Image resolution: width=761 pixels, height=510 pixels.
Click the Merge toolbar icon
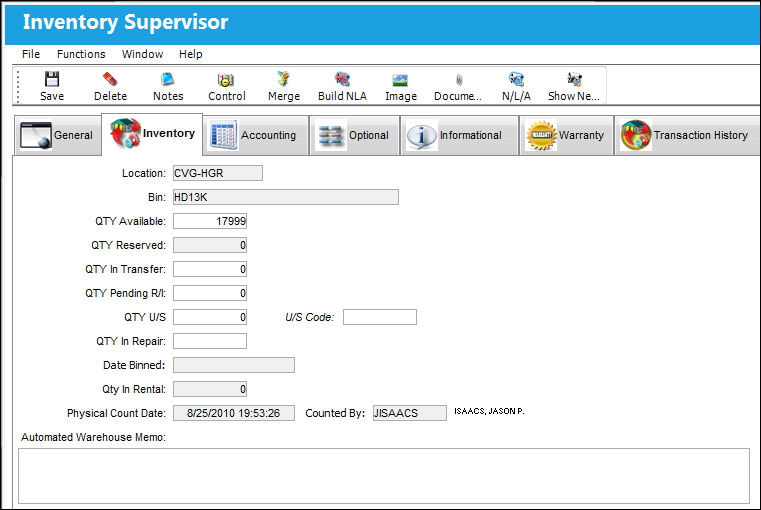point(284,79)
